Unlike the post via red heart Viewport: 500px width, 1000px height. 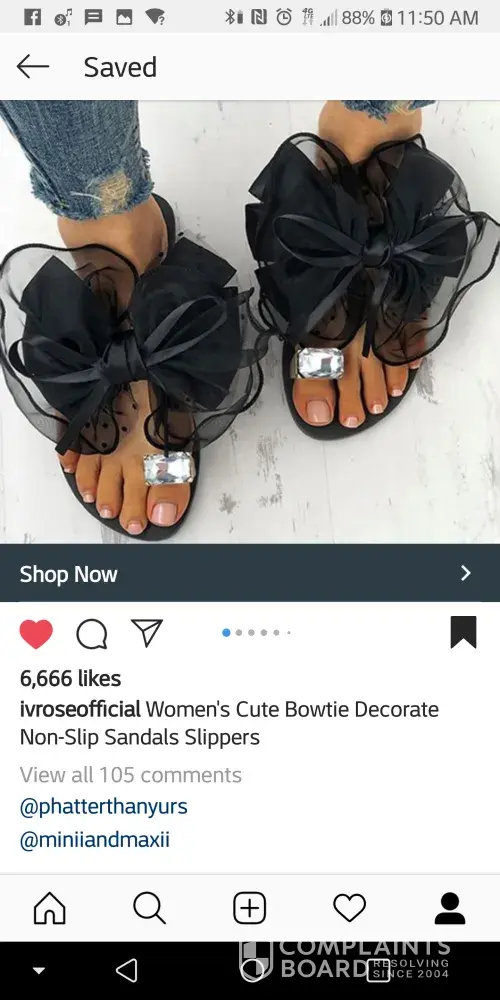click(36, 634)
